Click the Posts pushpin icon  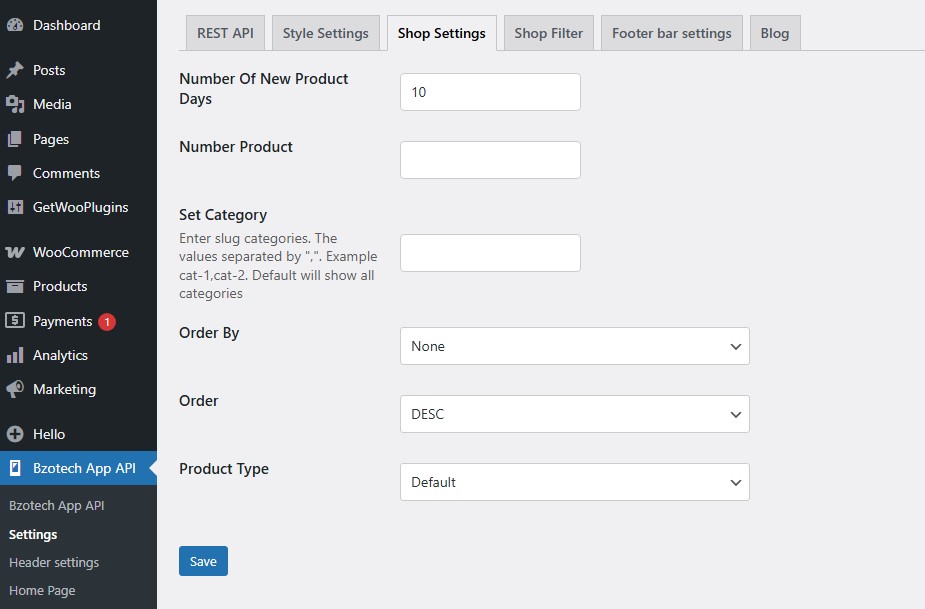click(15, 70)
